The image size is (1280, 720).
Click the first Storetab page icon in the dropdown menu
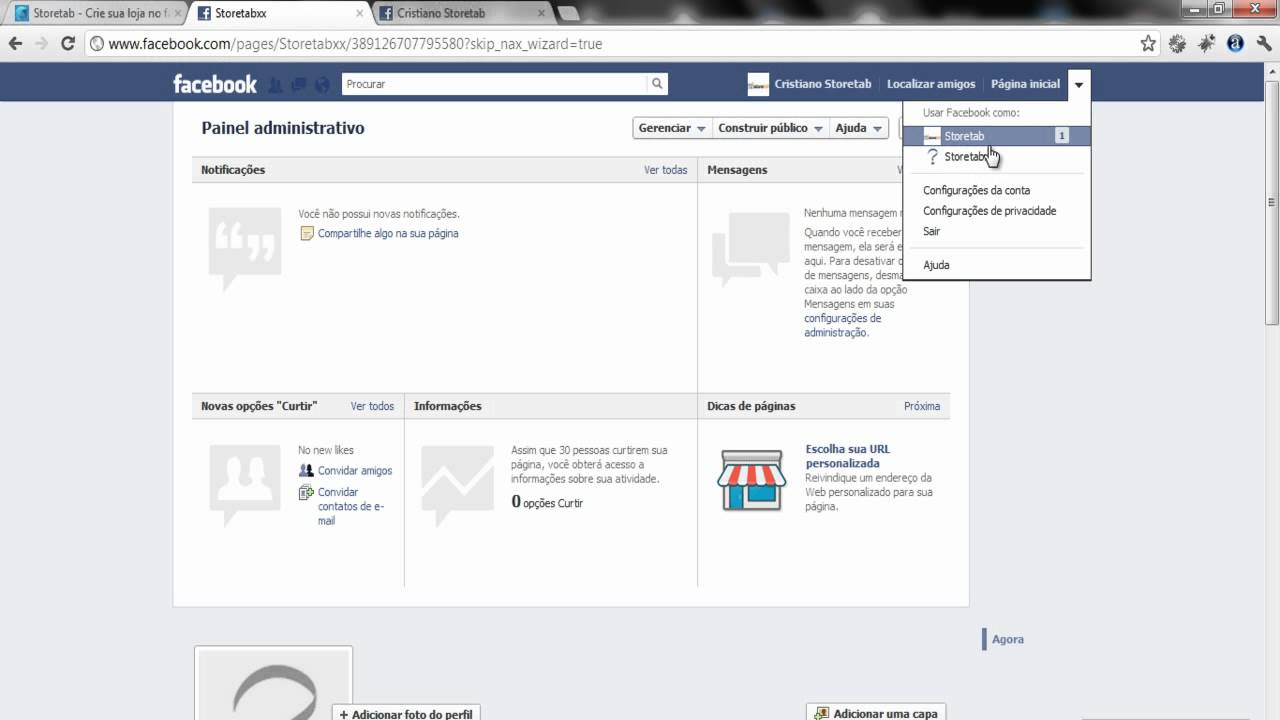coord(932,136)
